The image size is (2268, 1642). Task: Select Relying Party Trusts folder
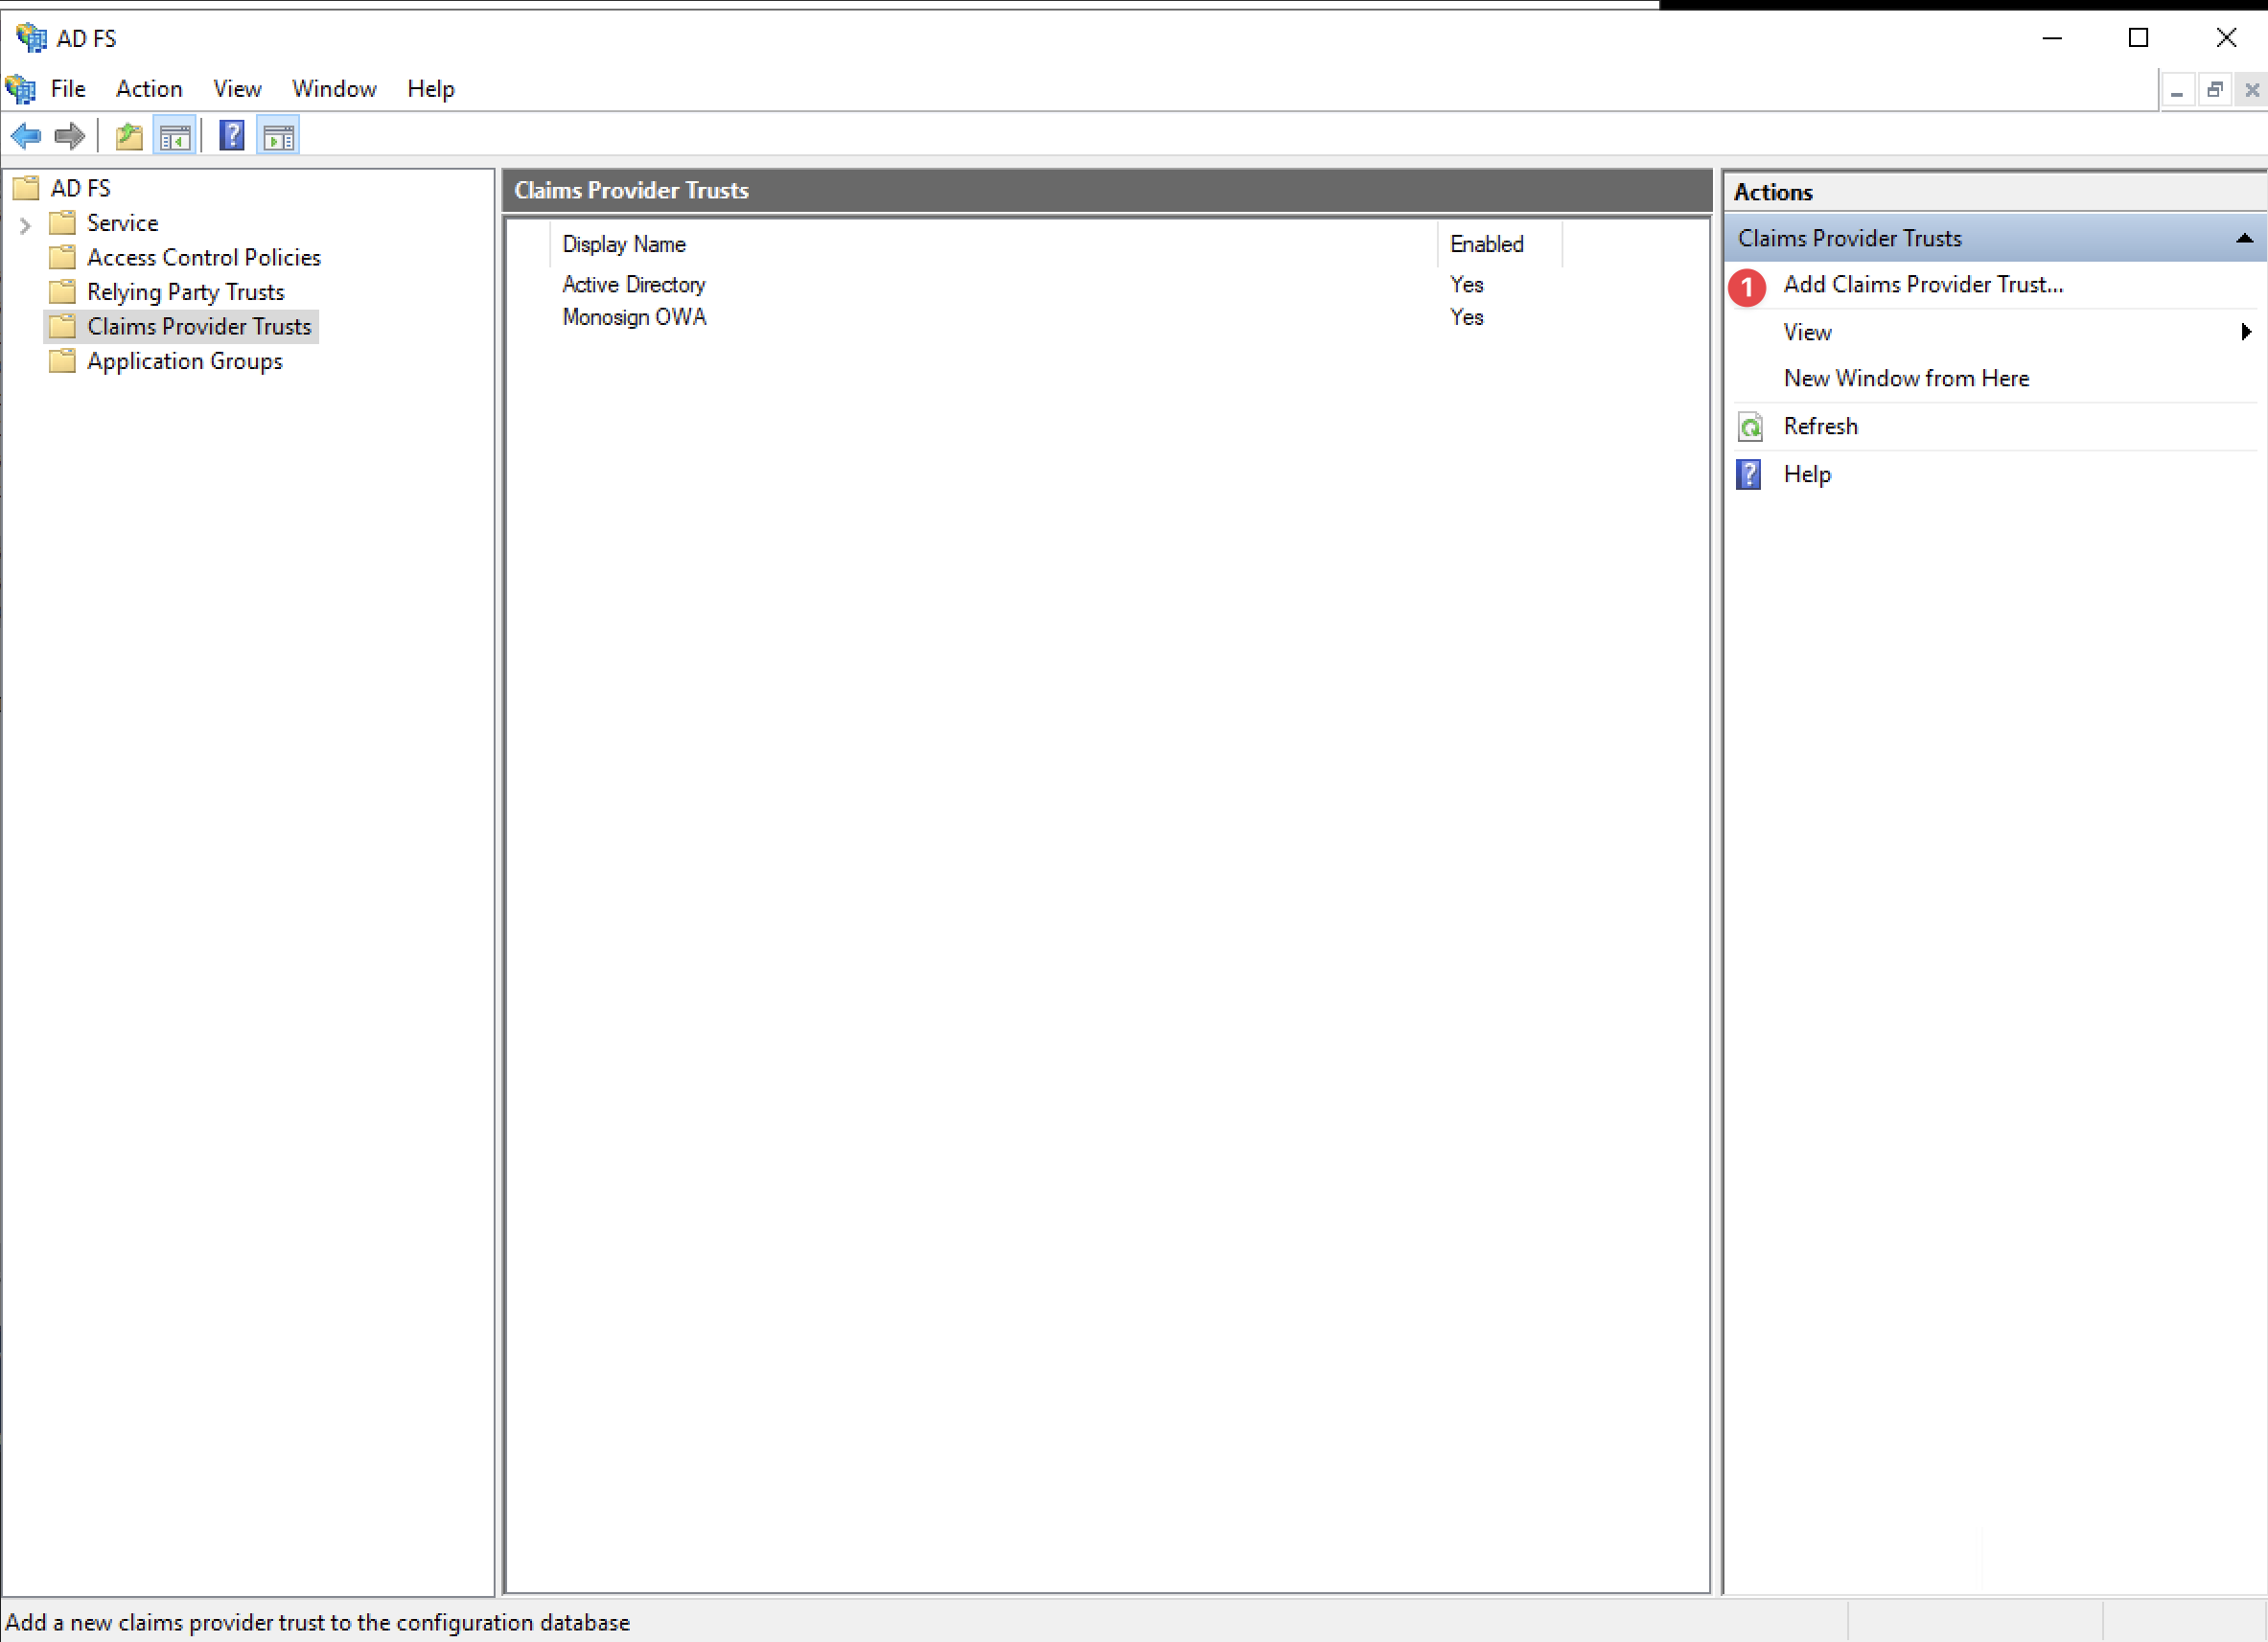click(185, 292)
